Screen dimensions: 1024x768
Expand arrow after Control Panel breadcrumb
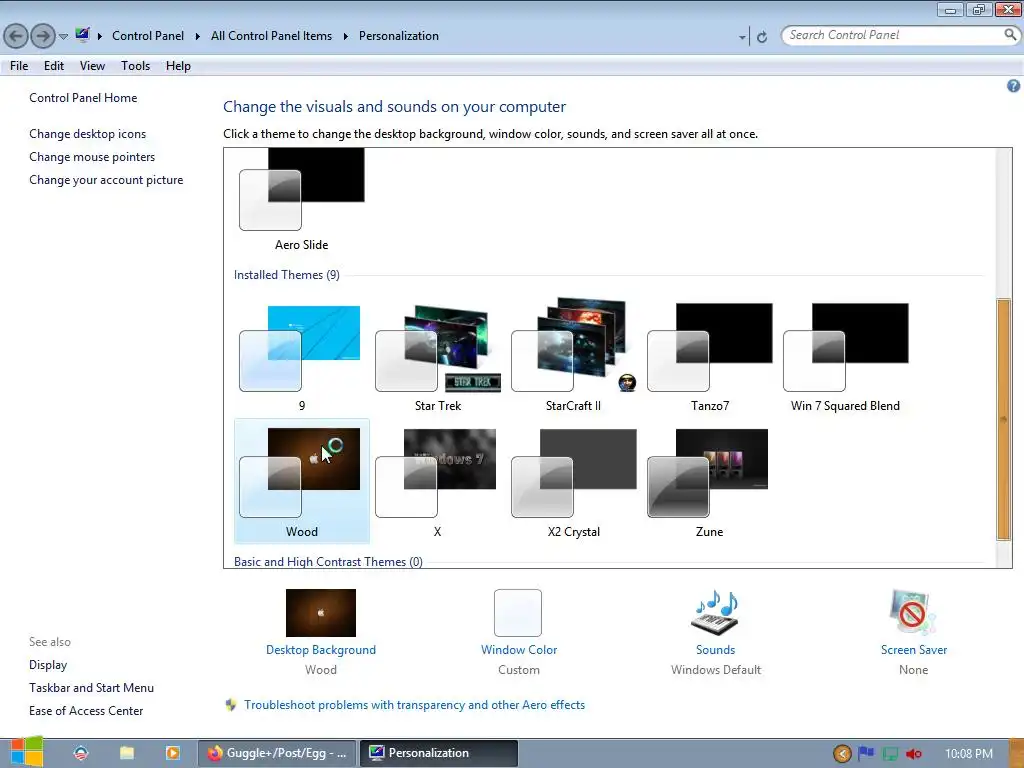(197, 36)
